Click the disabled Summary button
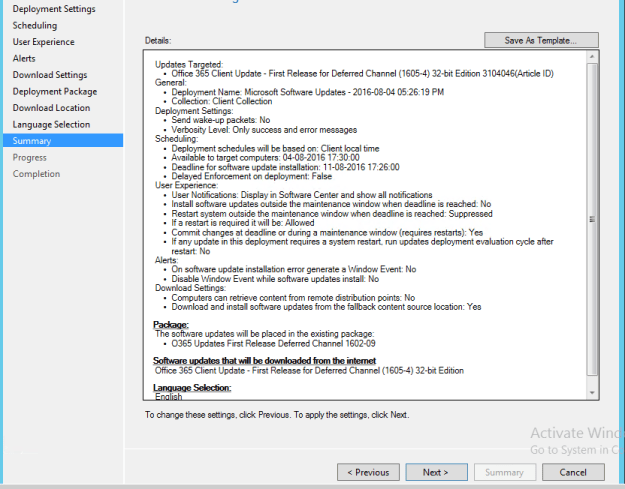 click(x=504, y=472)
